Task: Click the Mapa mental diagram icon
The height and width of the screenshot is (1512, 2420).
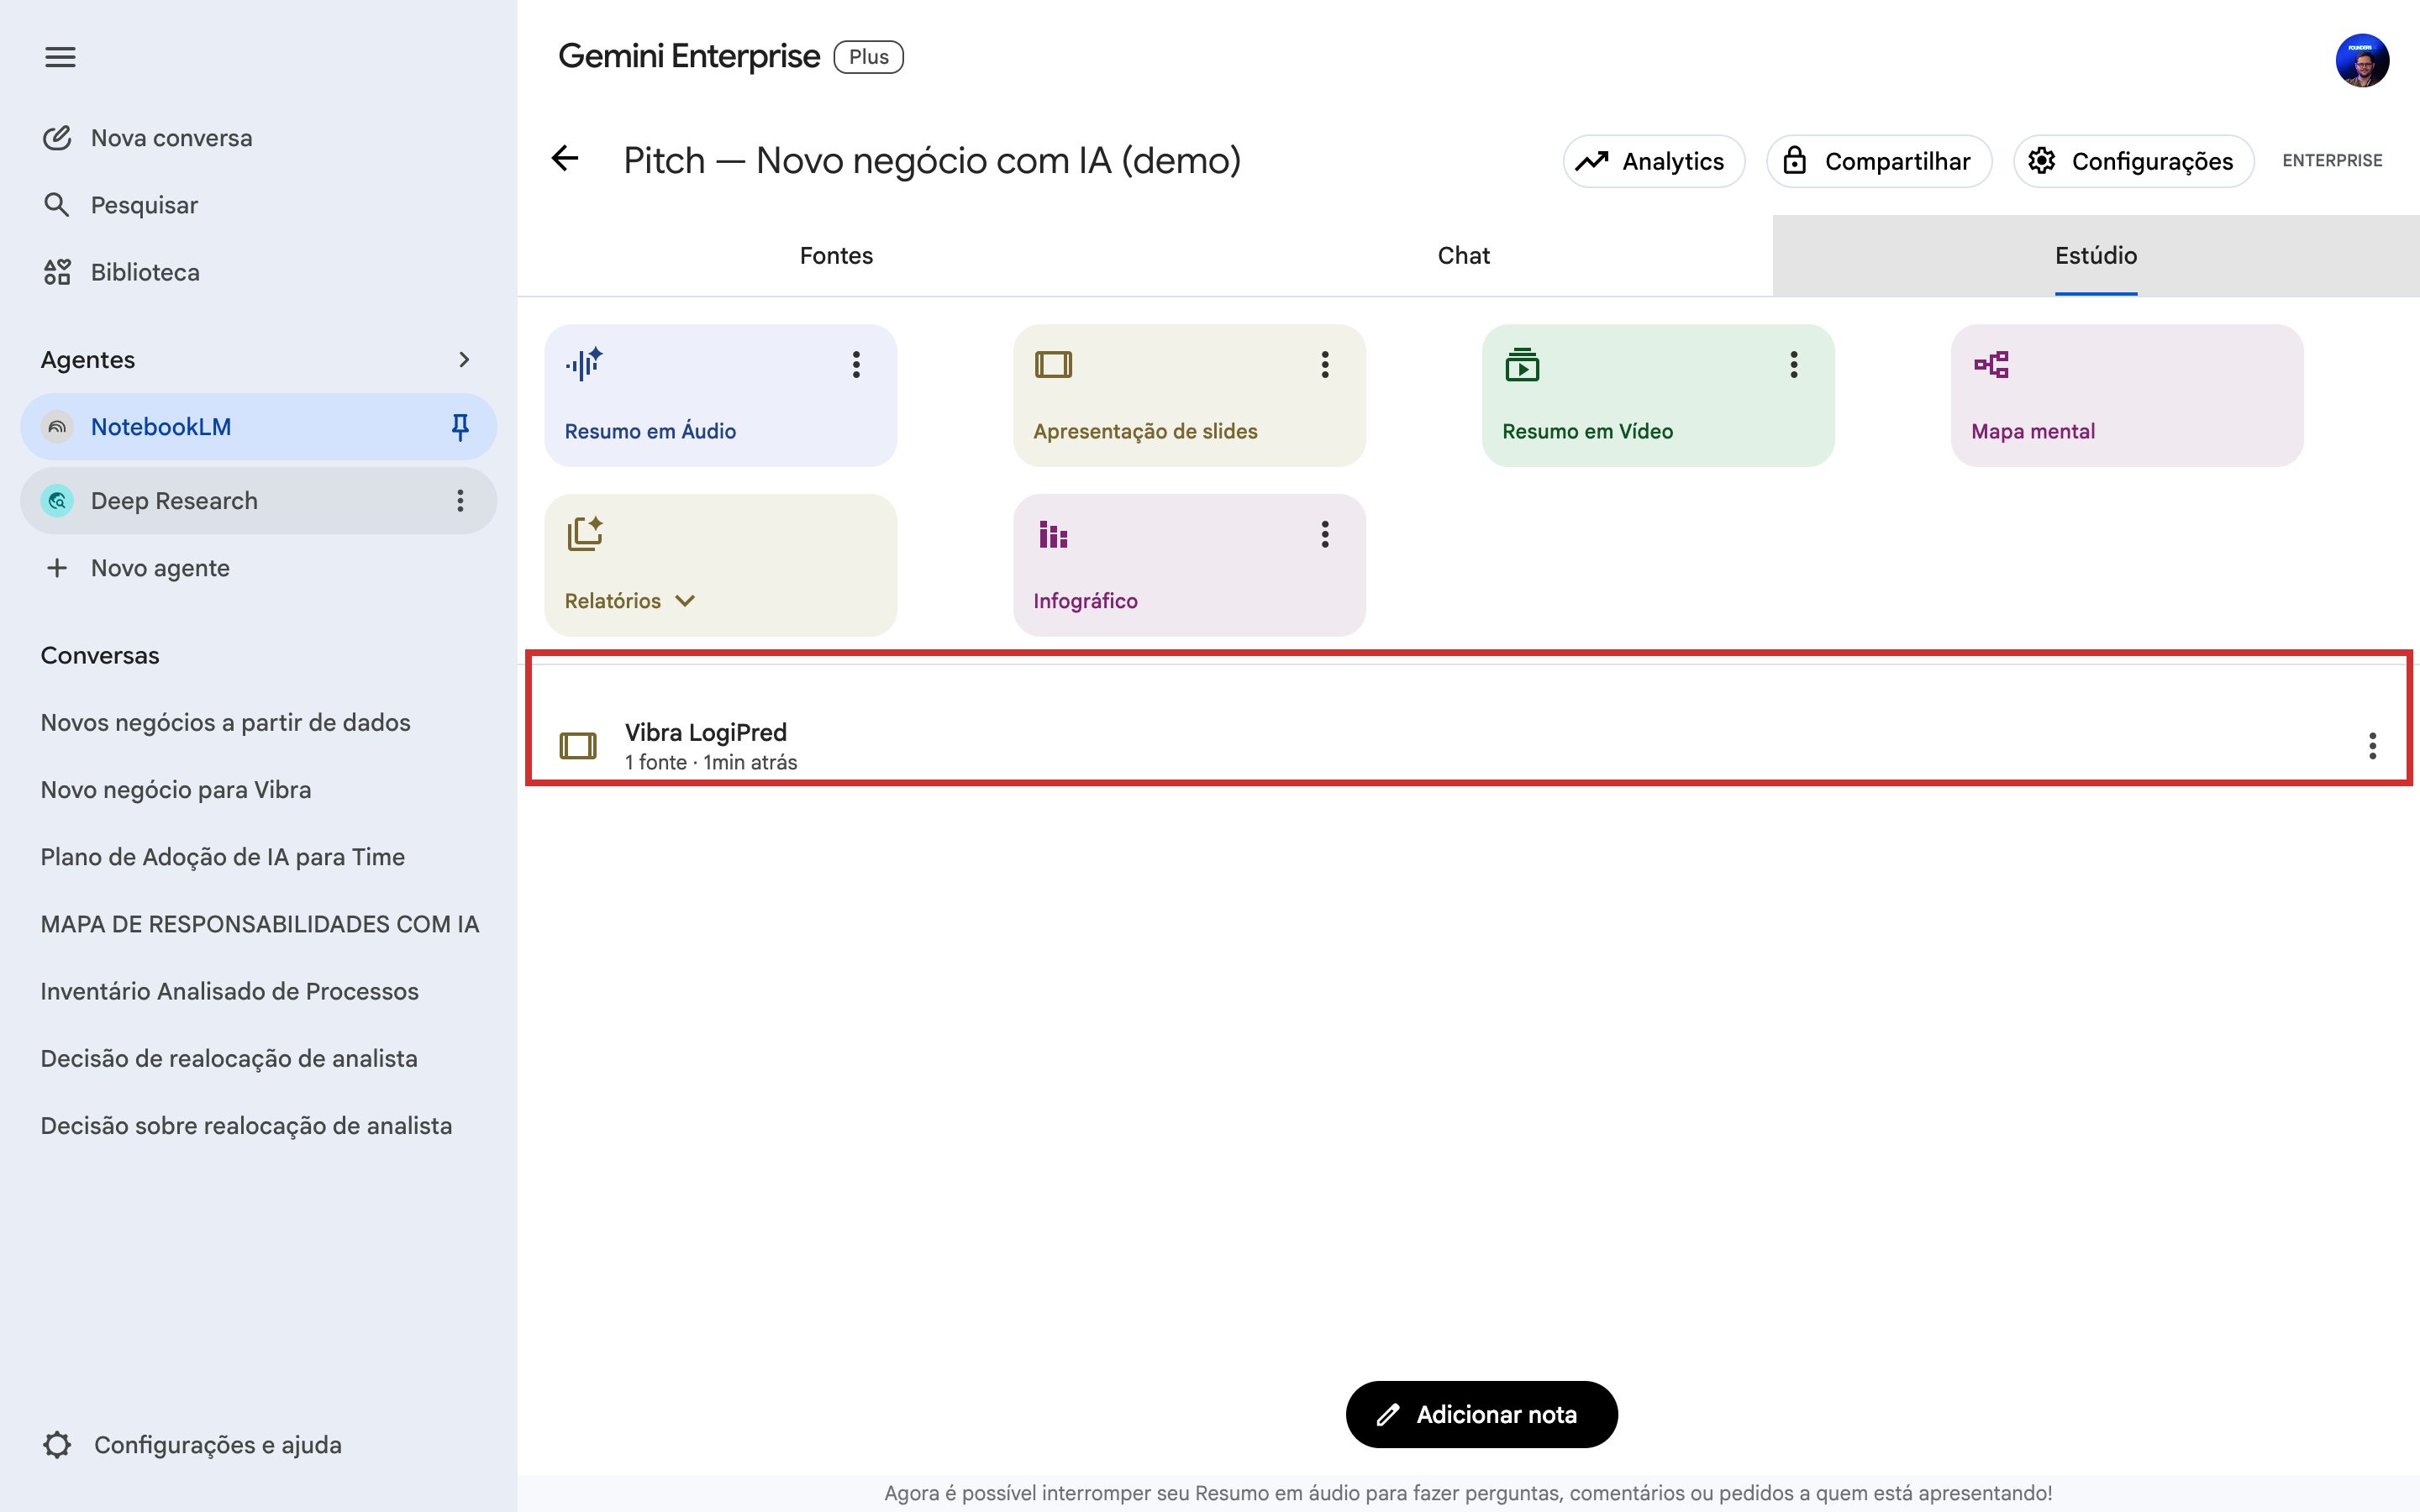Action: tap(1991, 364)
